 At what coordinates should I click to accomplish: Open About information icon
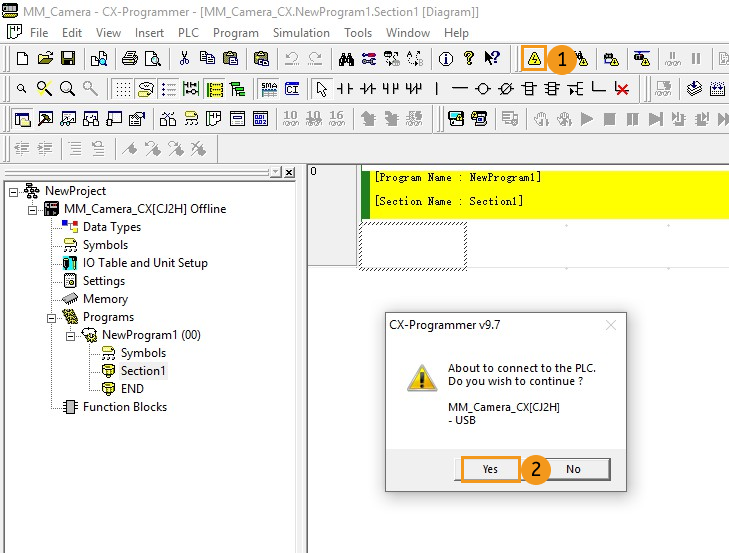coord(445,59)
